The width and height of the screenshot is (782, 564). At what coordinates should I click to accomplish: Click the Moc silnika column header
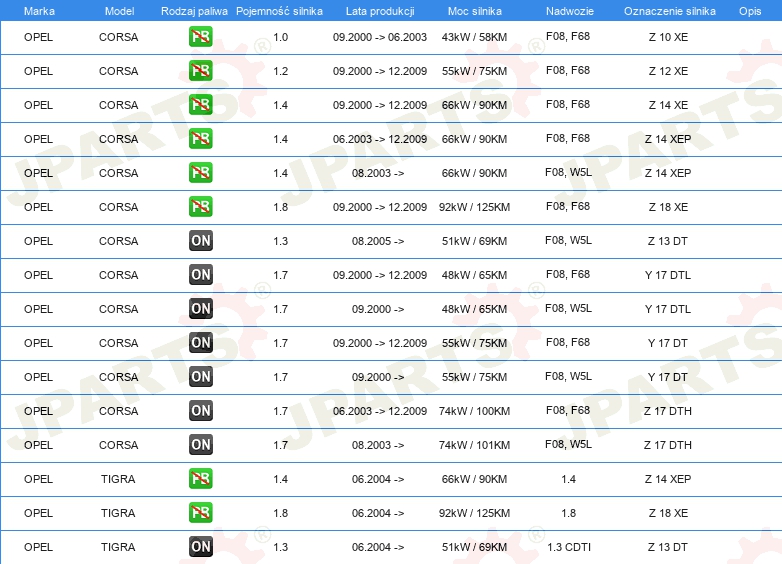tap(475, 11)
